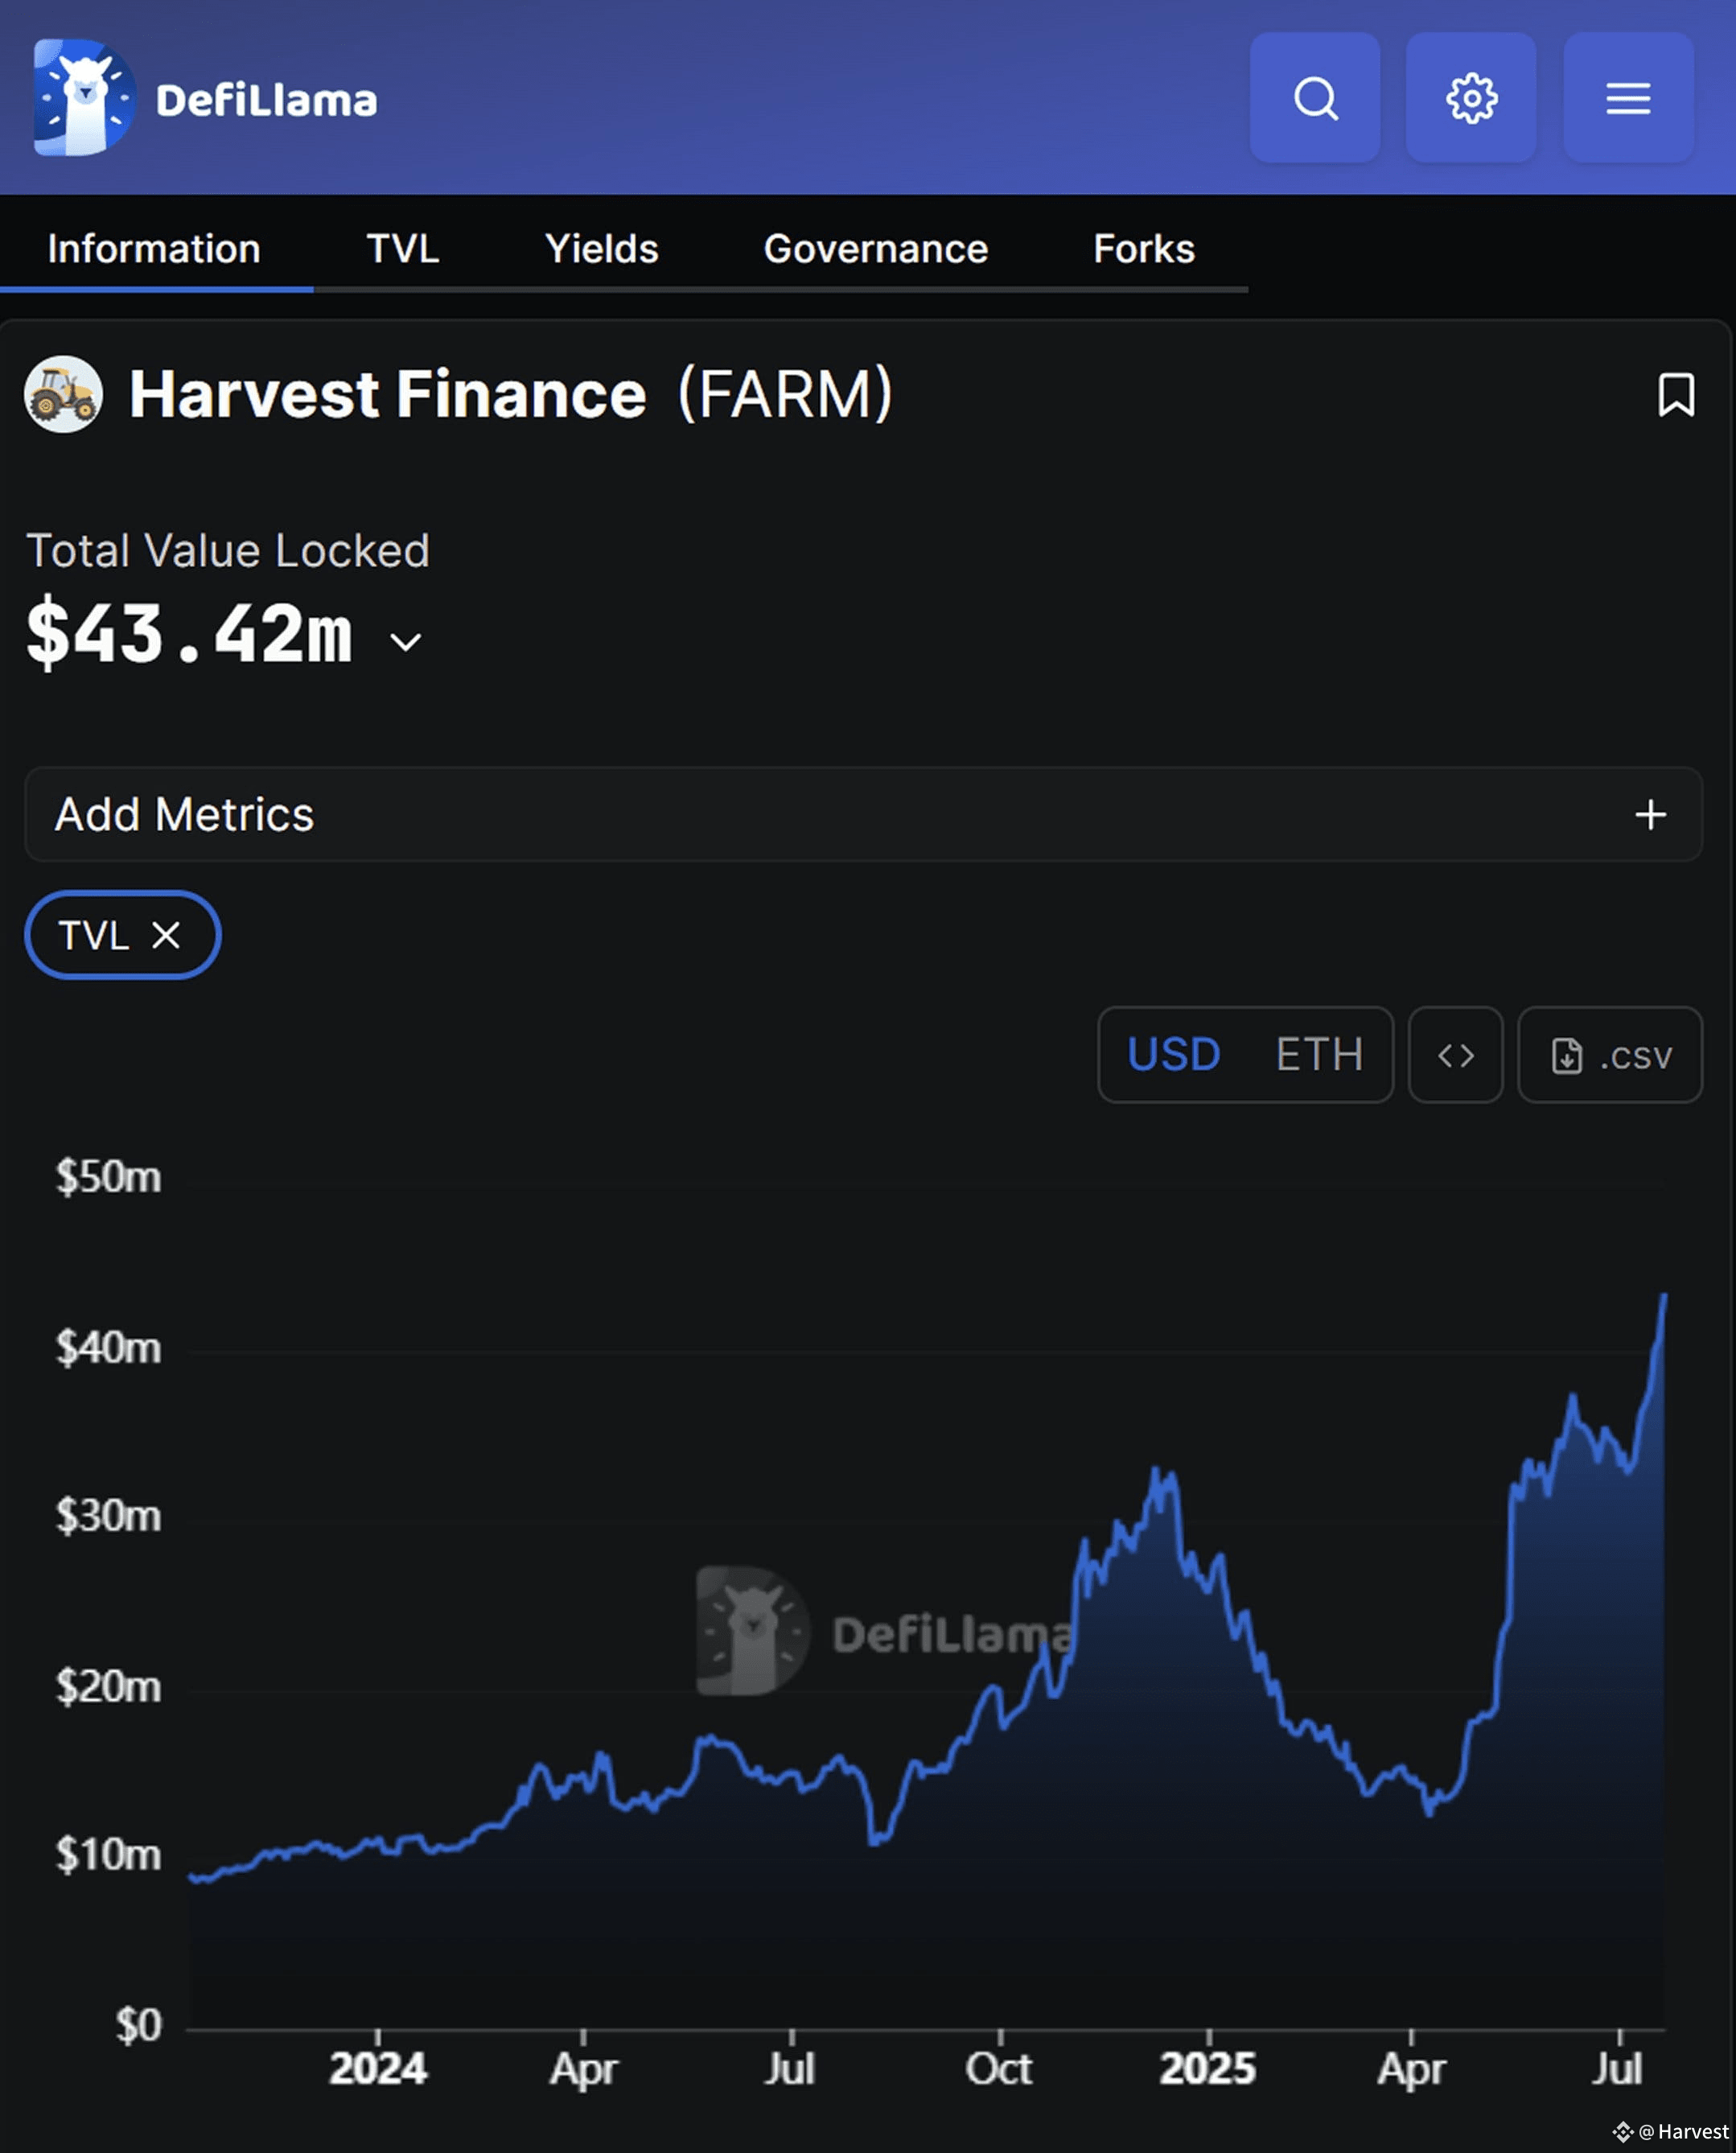
Task: Switch chart denomination to USD
Action: pyautogui.click(x=1174, y=1055)
